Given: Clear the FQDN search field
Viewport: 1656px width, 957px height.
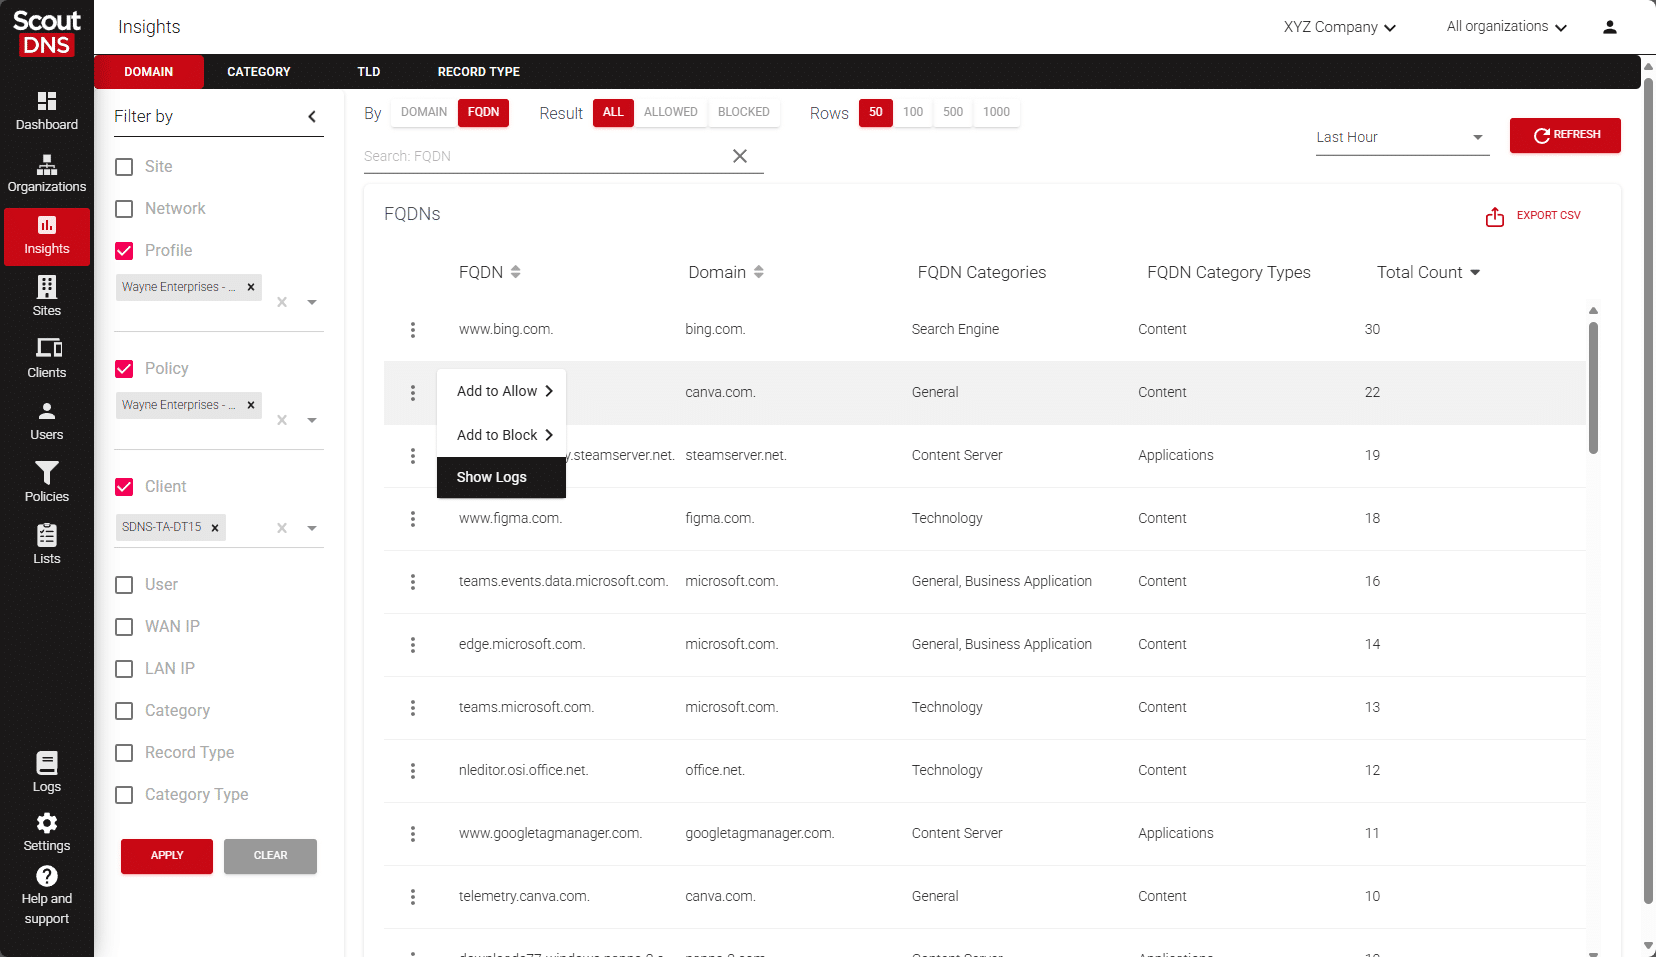Looking at the screenshot, I should click(740, 156).
